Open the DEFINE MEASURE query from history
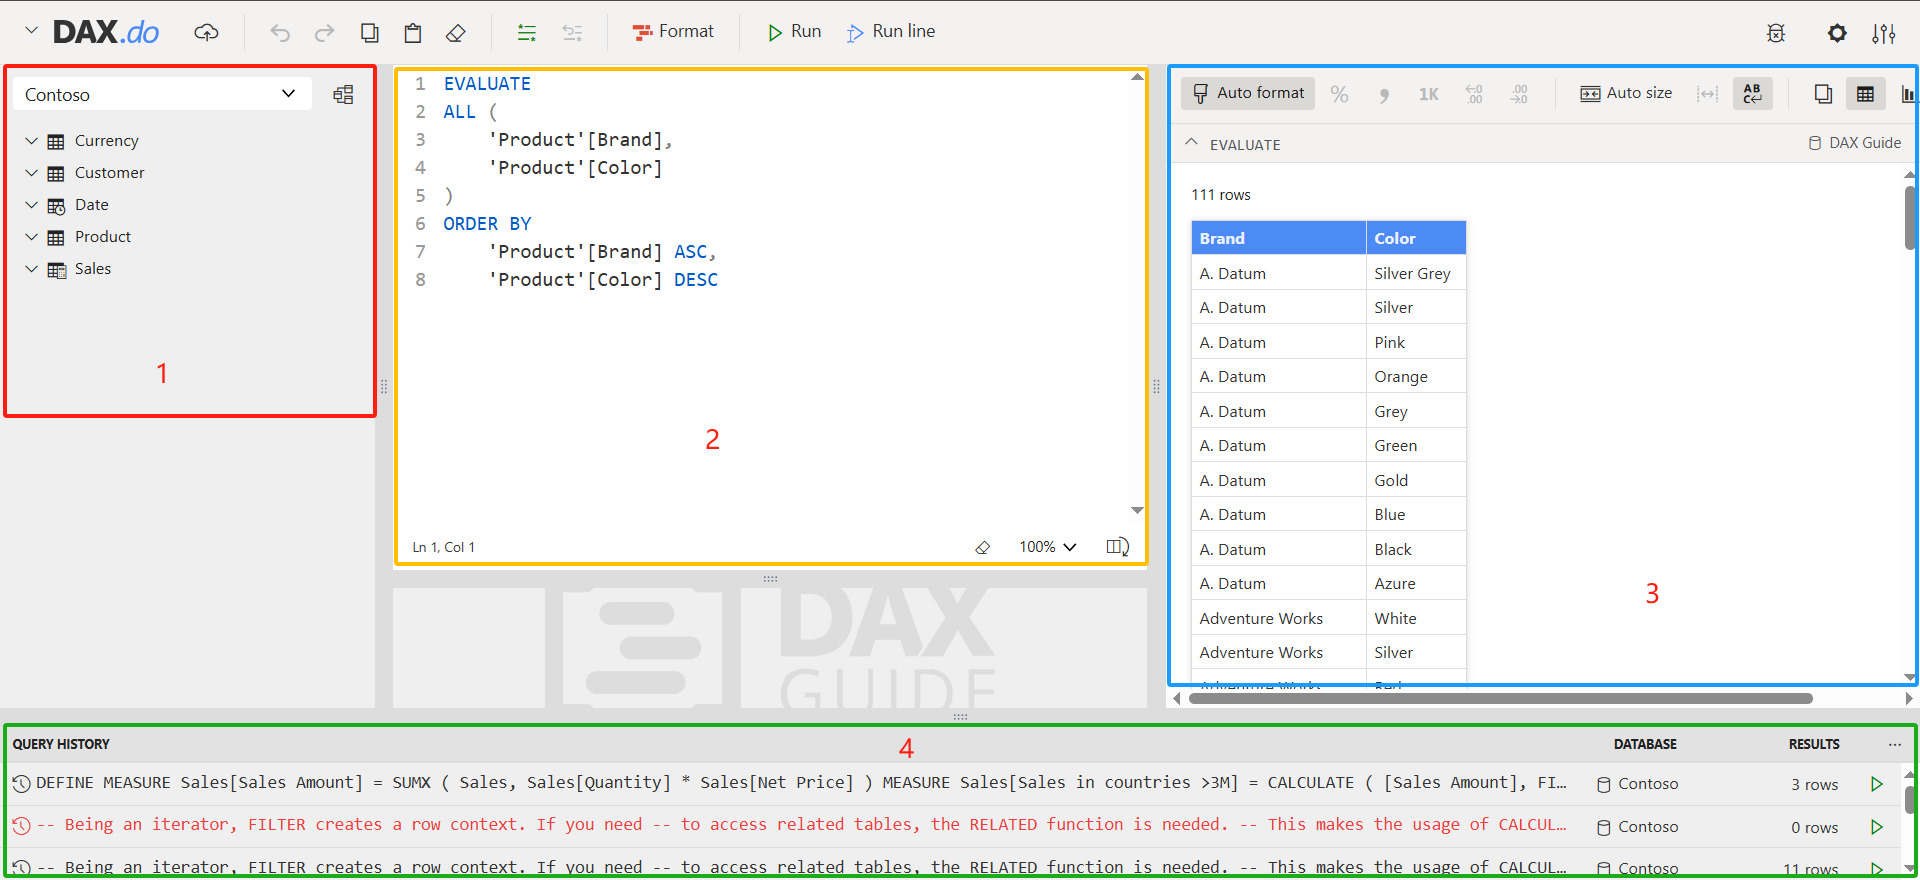 coord(801,783)
